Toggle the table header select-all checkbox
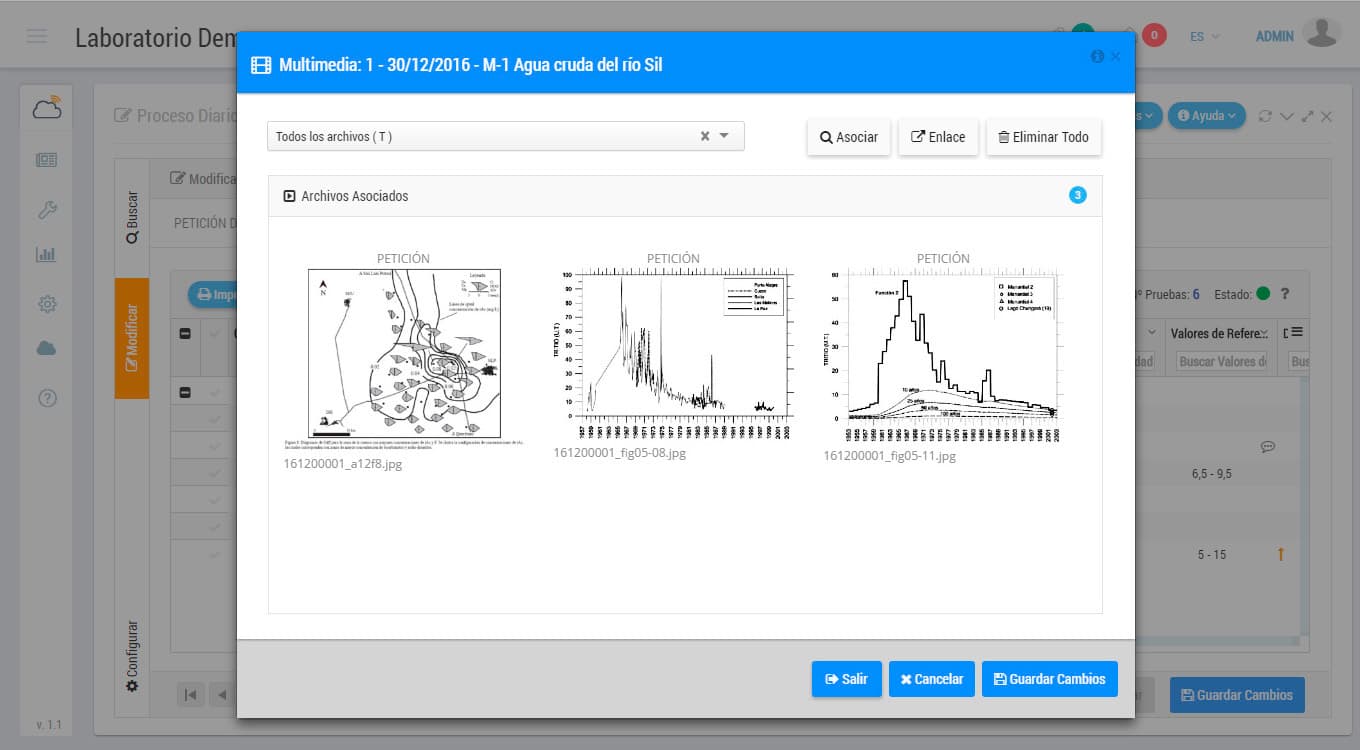 pyautogui.click(x=185, y=334)
